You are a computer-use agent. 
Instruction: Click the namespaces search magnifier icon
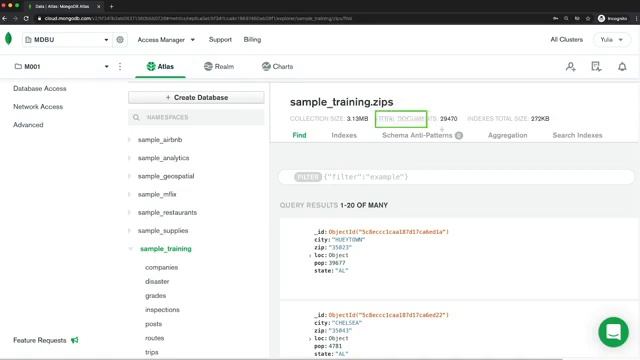click(136, 118)
